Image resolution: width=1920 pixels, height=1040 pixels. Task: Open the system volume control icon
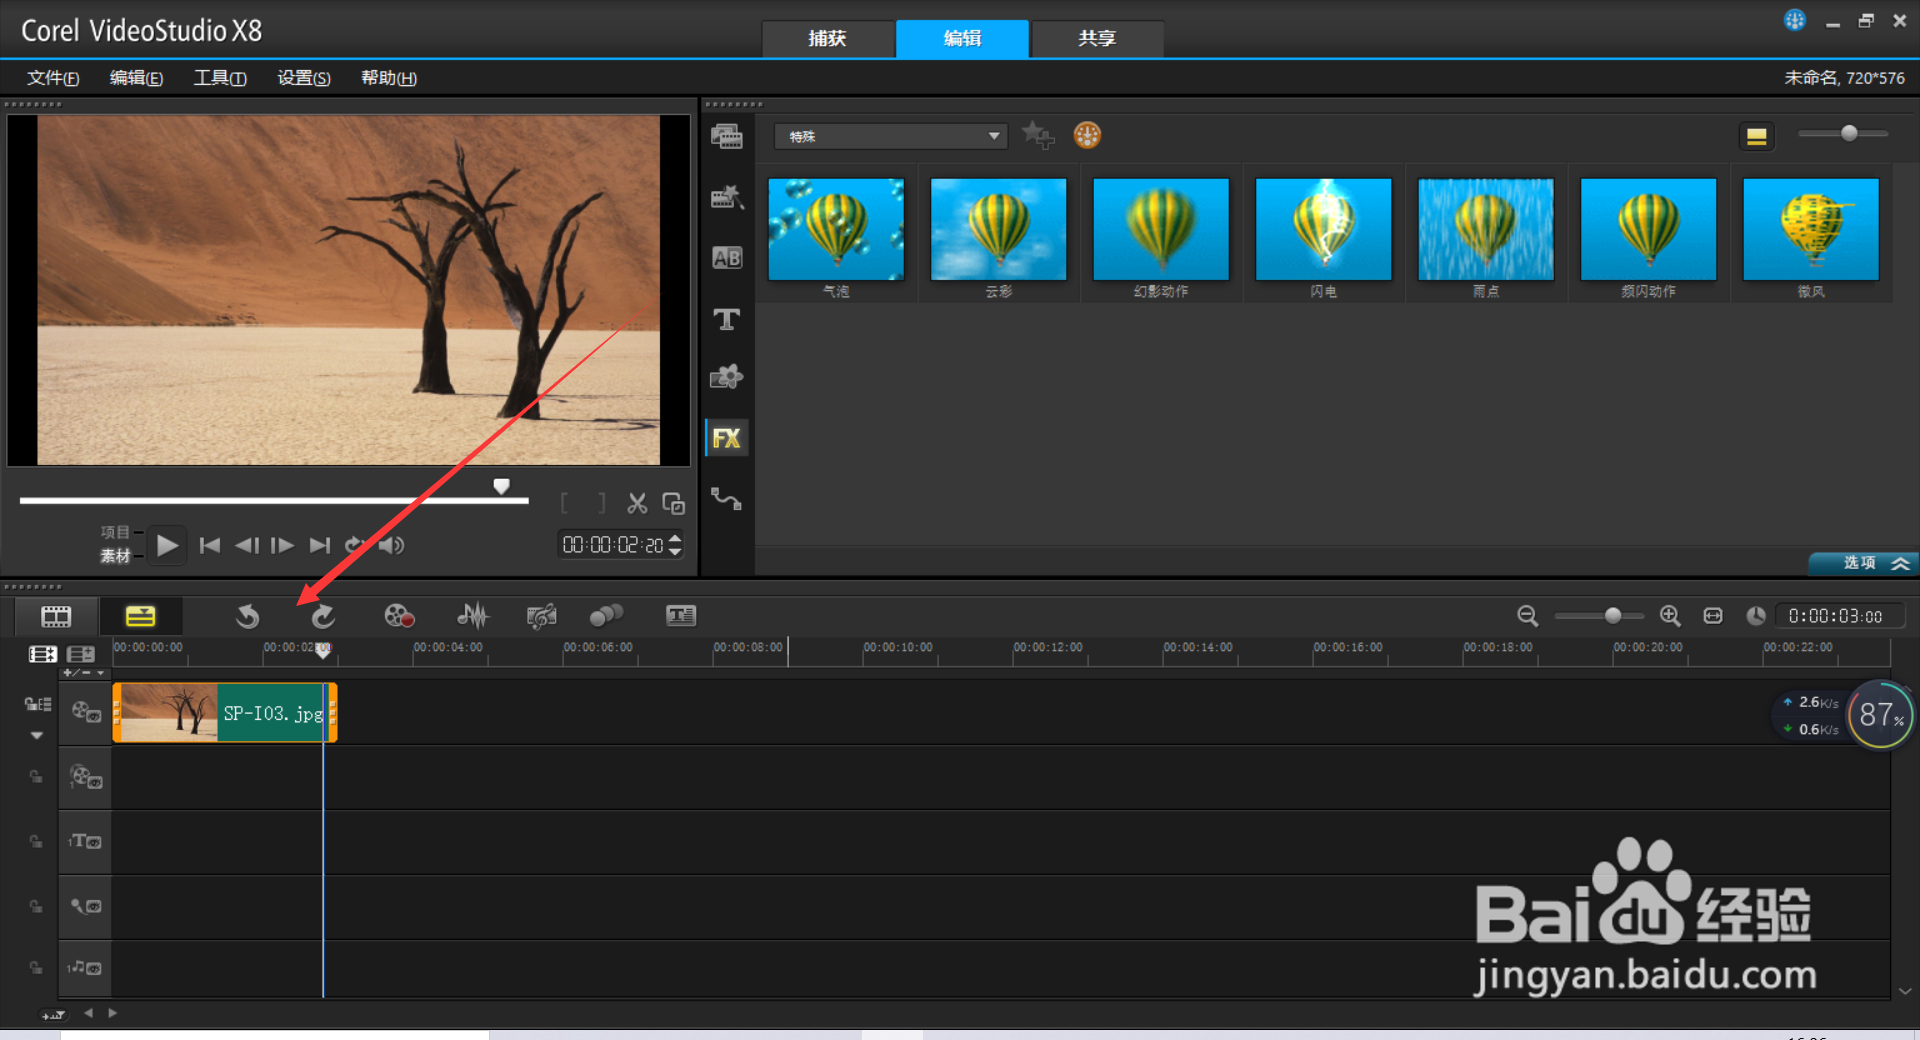point(391,545)
